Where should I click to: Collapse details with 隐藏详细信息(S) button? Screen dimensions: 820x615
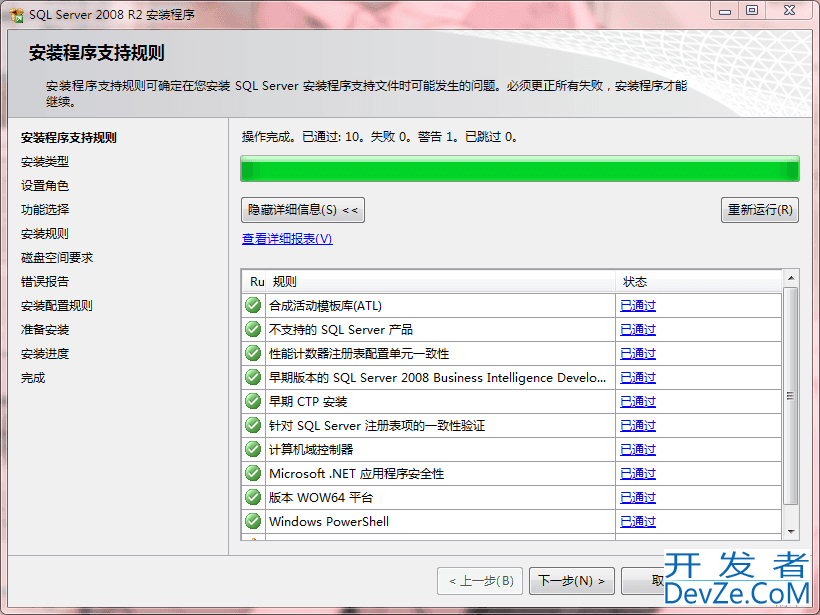tap(303, 210)
